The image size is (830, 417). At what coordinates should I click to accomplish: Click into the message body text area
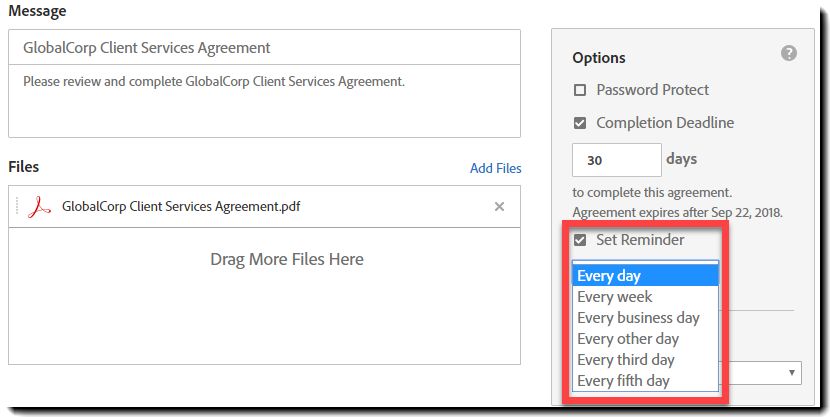point(264,101)
